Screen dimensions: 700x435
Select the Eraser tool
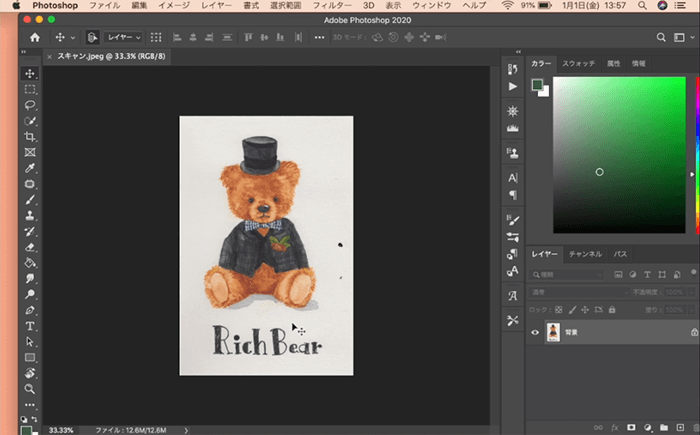pos(30,247)
